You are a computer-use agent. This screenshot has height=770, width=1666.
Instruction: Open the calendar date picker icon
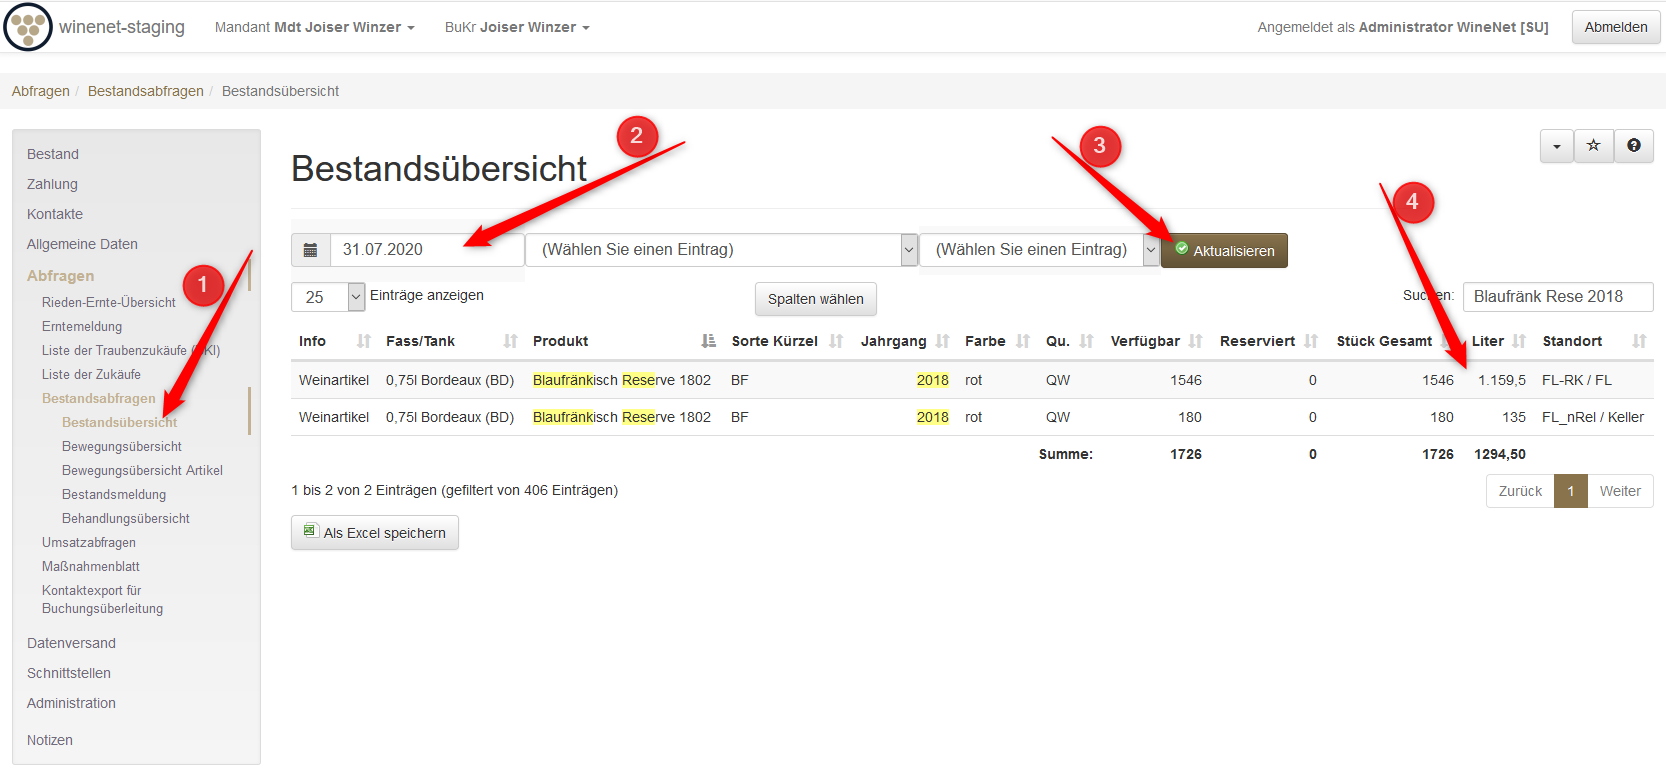pos(311,250)
